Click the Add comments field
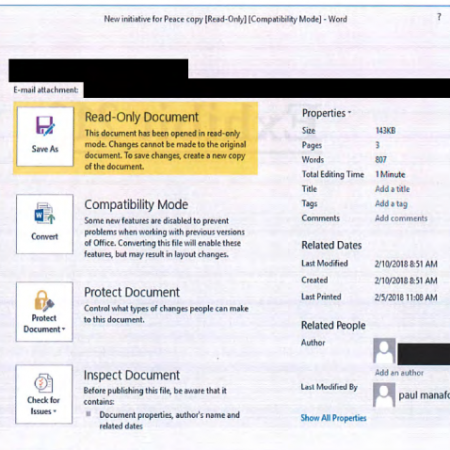This screenshot has width=450, height=450. tap(401, 218)
